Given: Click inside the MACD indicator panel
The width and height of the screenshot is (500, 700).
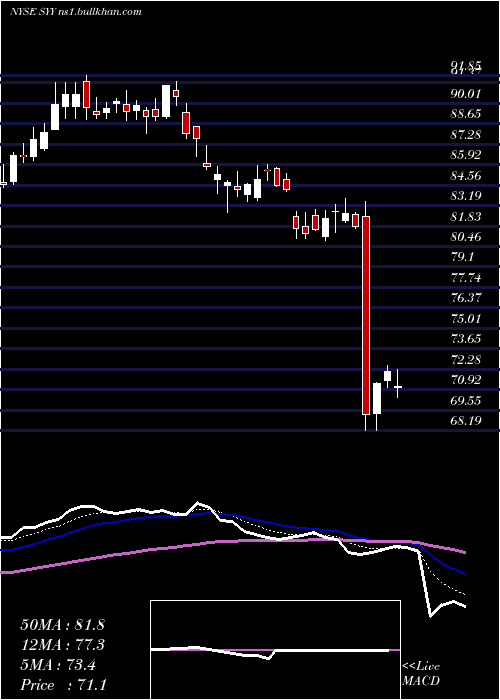Looking at the screenshot, I should (x=275, y=650).
